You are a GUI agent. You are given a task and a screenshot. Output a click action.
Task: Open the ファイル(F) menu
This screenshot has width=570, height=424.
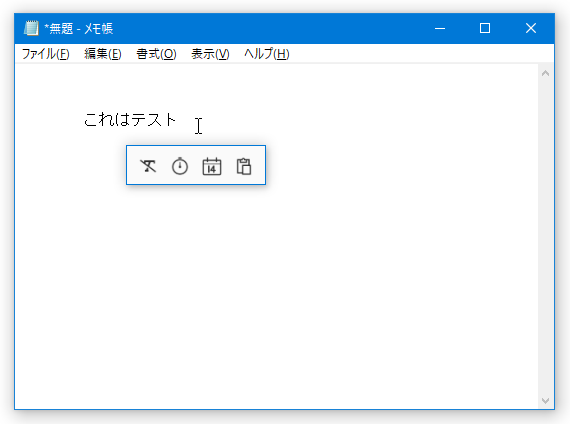46,54
